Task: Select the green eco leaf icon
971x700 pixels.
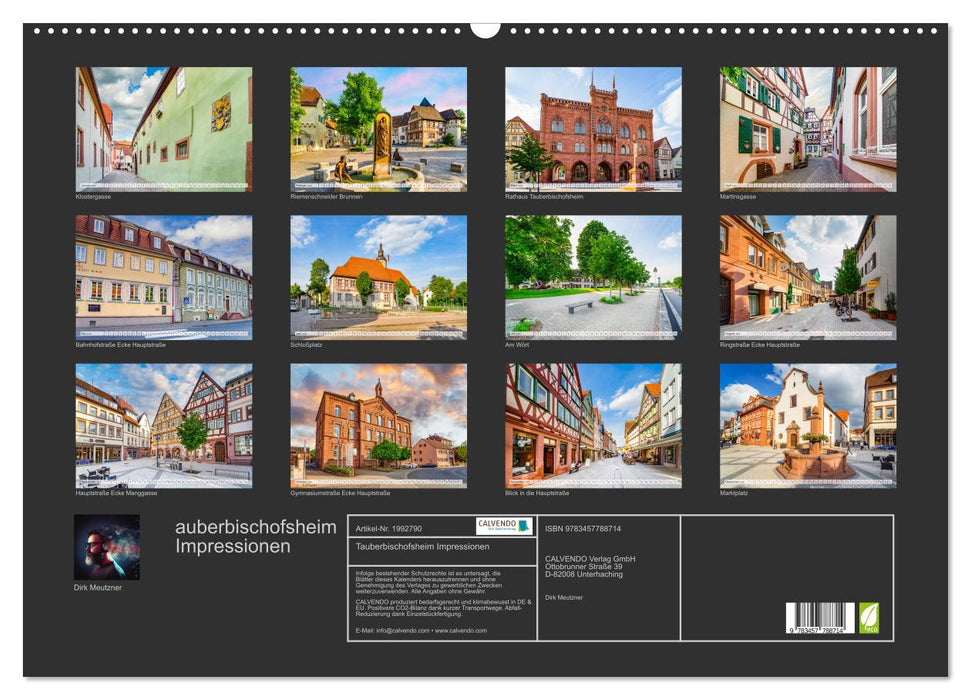Action: tap(869, 618)
